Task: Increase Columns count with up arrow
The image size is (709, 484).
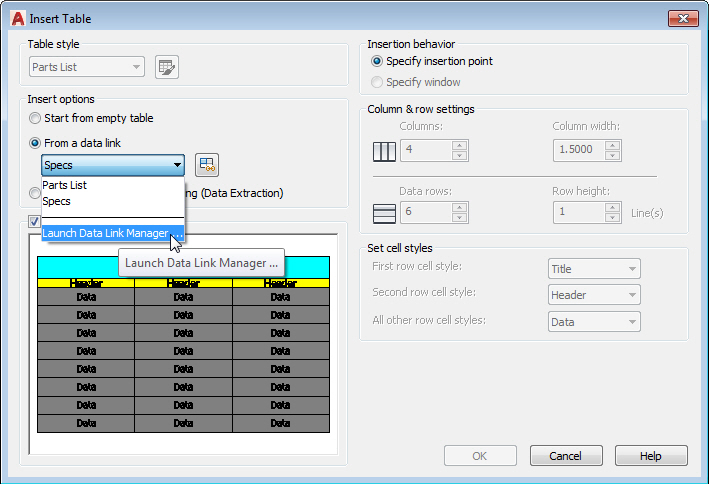Action: click(x=459, y=146)
